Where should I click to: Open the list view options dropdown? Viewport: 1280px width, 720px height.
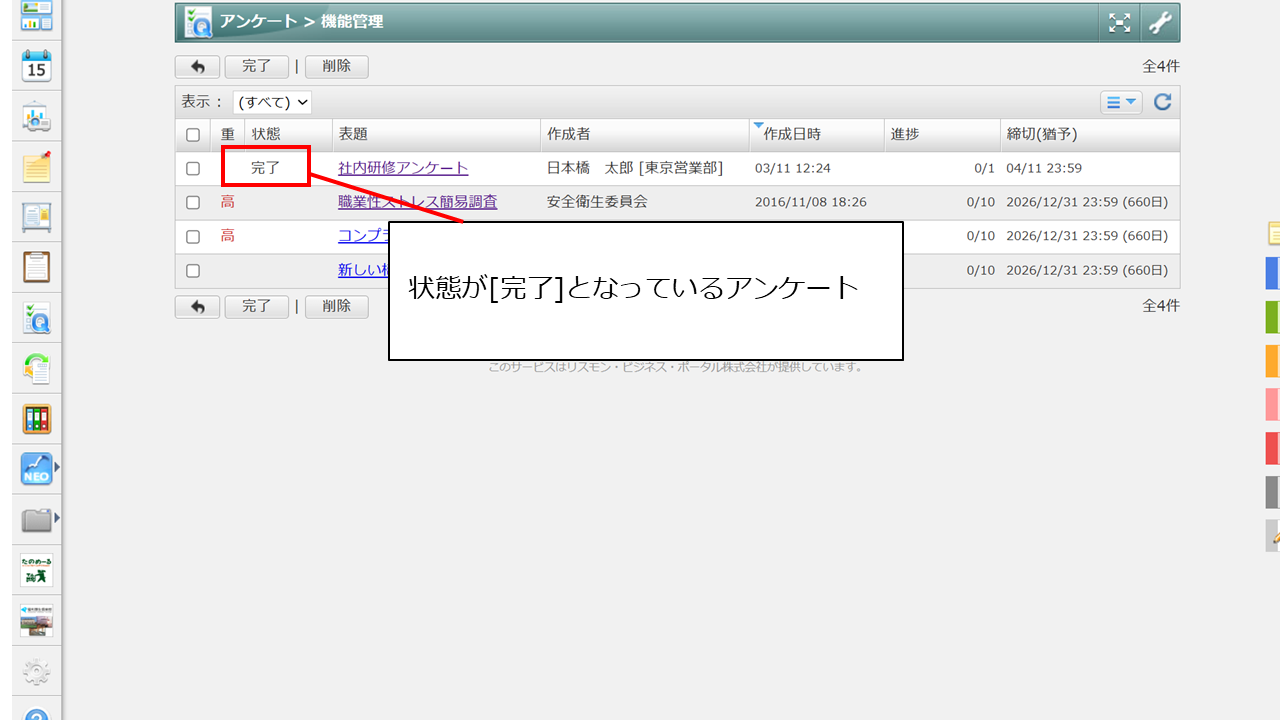pyautogui.click(x=1121, y=102)
